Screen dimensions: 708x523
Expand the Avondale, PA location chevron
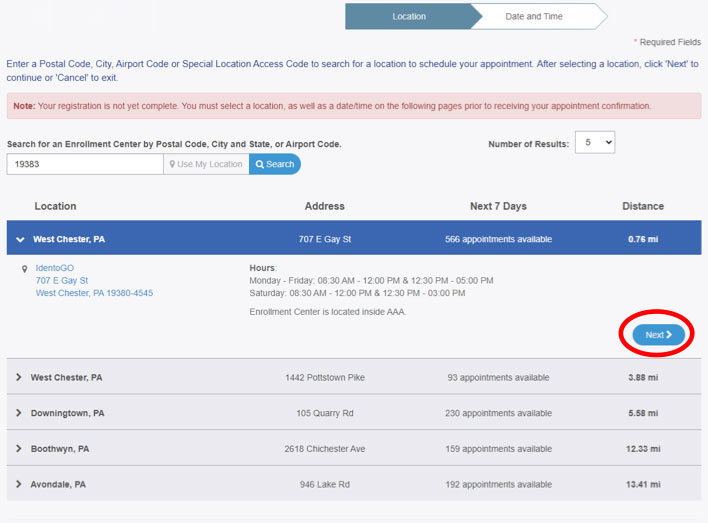19,484
